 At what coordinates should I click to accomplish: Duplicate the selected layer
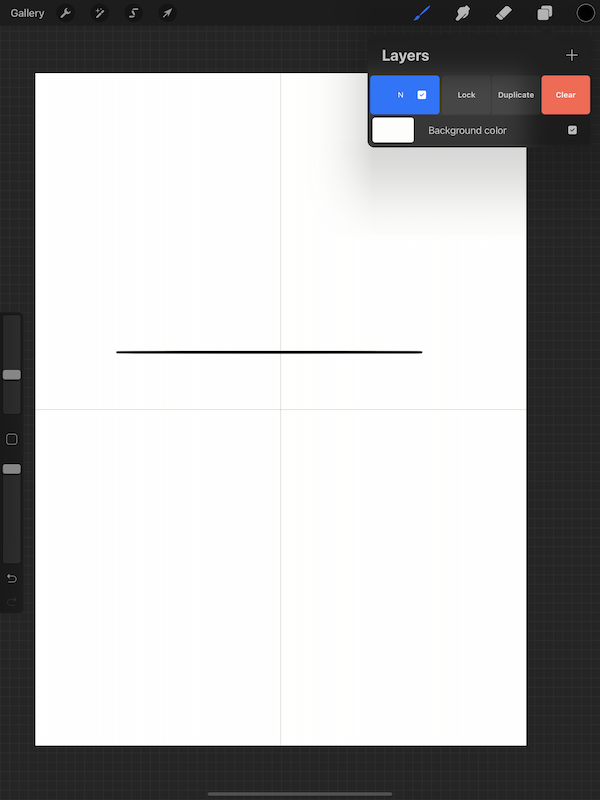pos(516,95)
